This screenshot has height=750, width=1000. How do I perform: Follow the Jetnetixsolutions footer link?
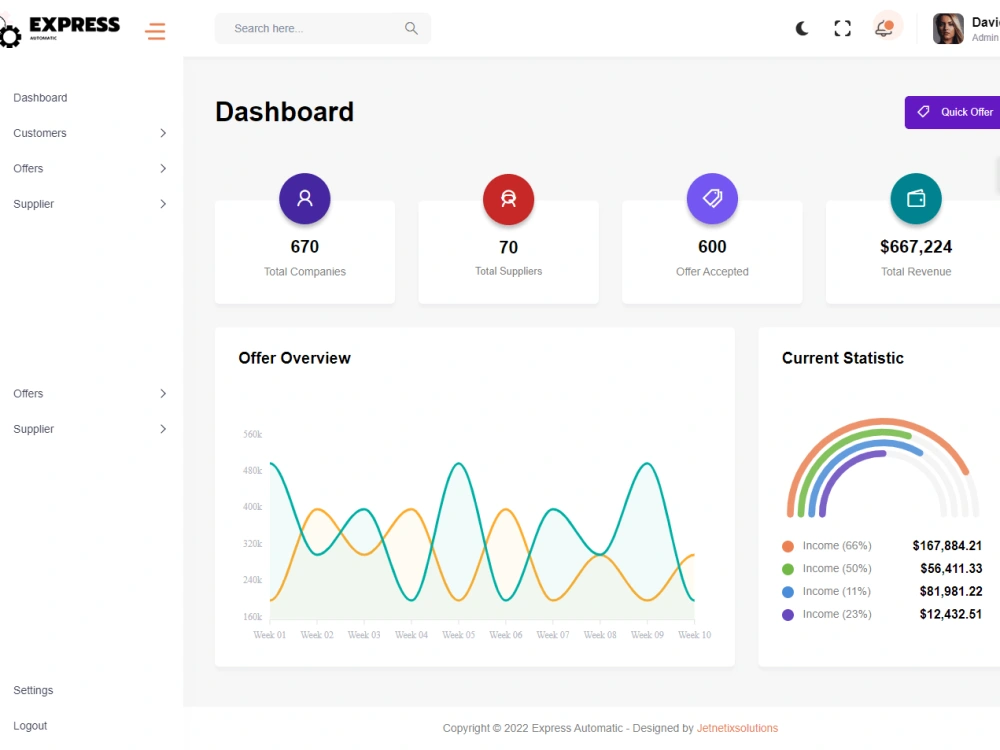pos(737,728)
